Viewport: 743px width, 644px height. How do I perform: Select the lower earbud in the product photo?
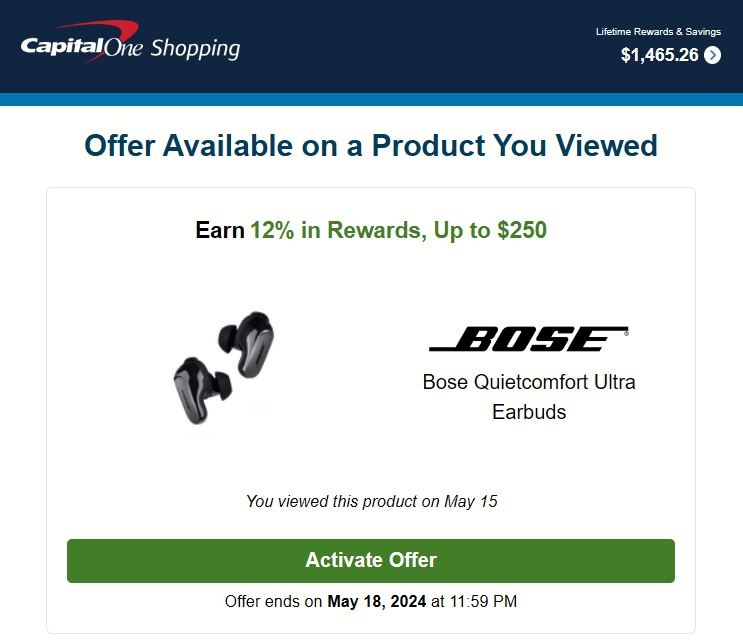click(203, 390)
